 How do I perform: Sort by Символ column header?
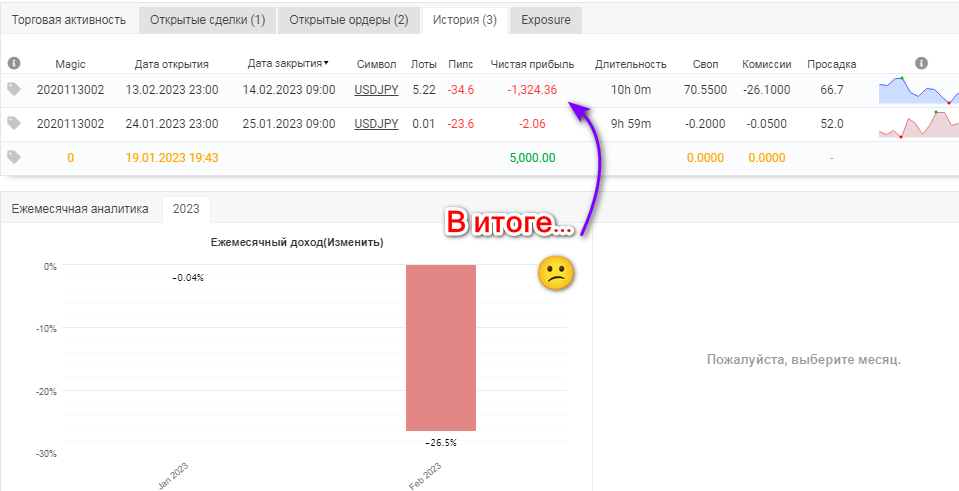coord(376,64)
